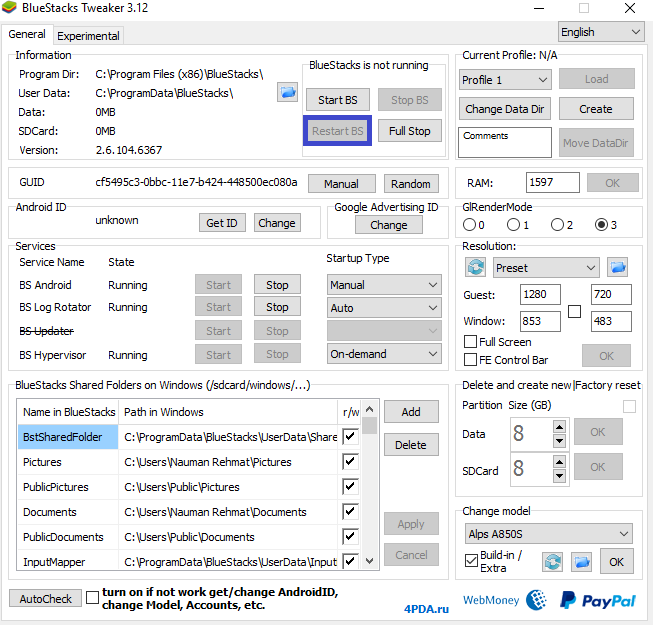This screenshot has height=631, width=654.
Task: Toggle r/w checkbox for Pictures folder
Action: pyautogui.click(x=350, y=462)
